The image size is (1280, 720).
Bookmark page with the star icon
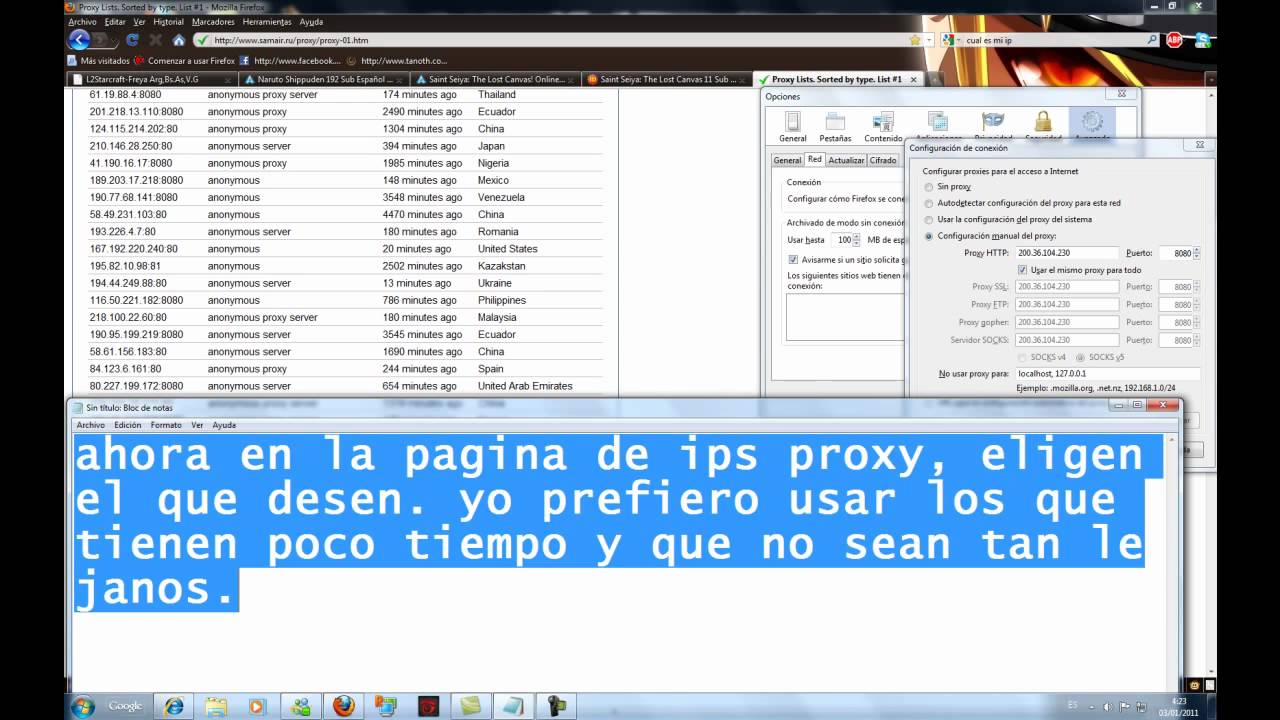[x=914, y=40]
